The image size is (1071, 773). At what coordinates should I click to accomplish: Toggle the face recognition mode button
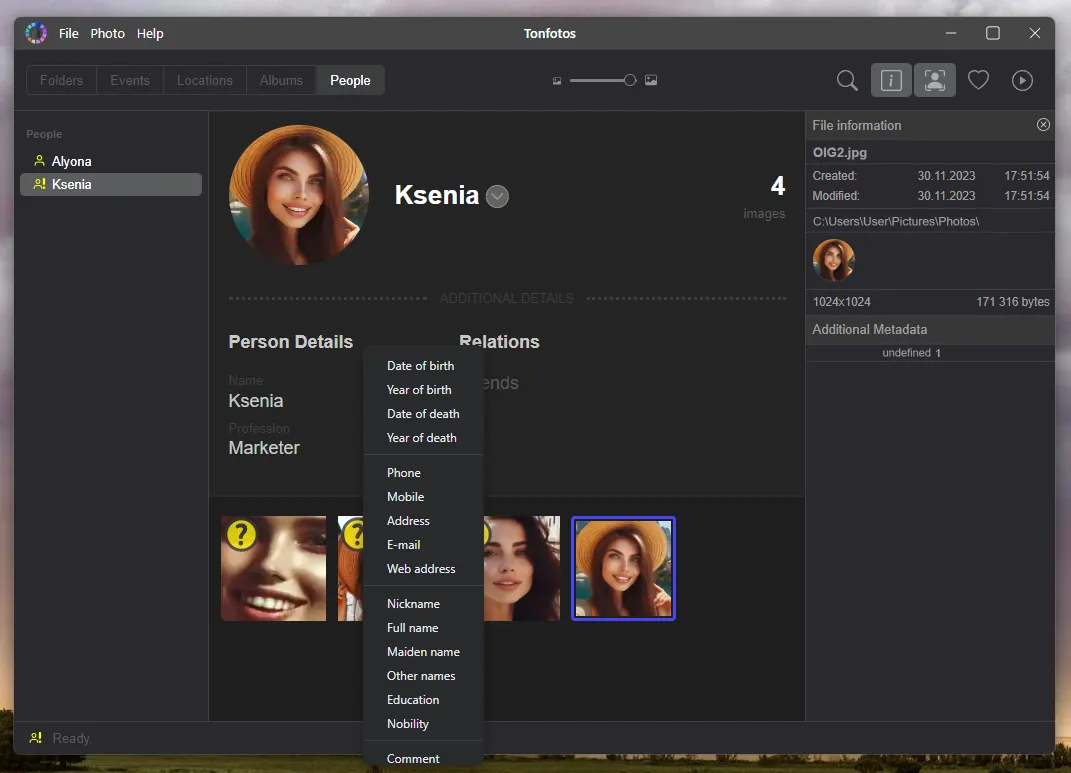(x=934, y=81)
